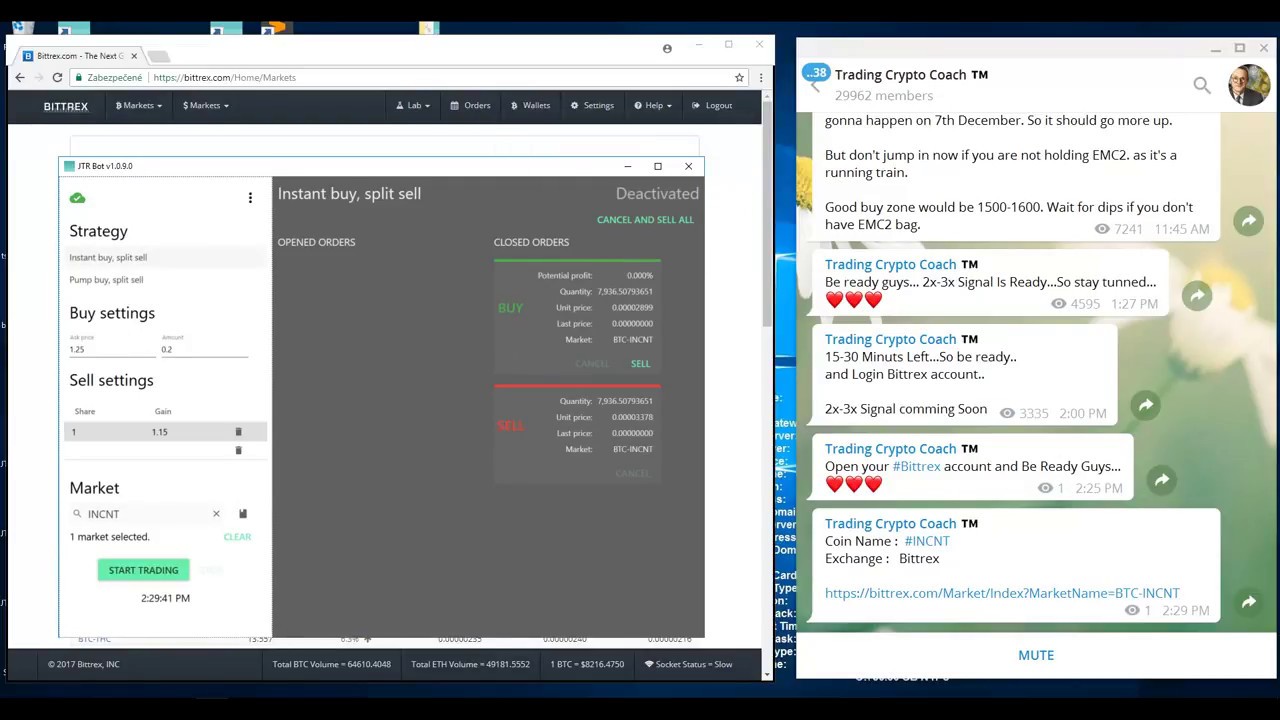Forward the EMC2 message from 11:45 AM
Image resolution: width=1280 pixels, height=720 pixels.
[1249, 221]
